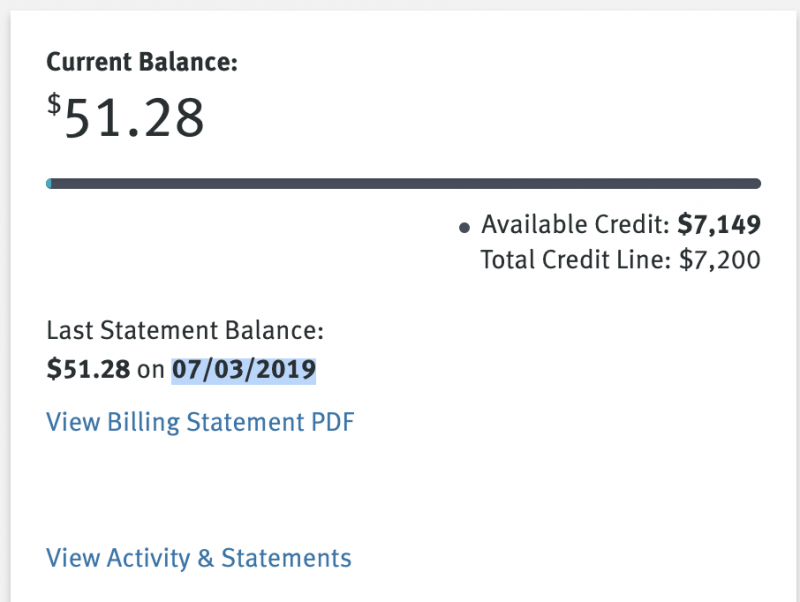The height and width of the screenshot is (602, 800).
Task: Click the teal used-credit segment of the bar
Action: coord(49,183)
